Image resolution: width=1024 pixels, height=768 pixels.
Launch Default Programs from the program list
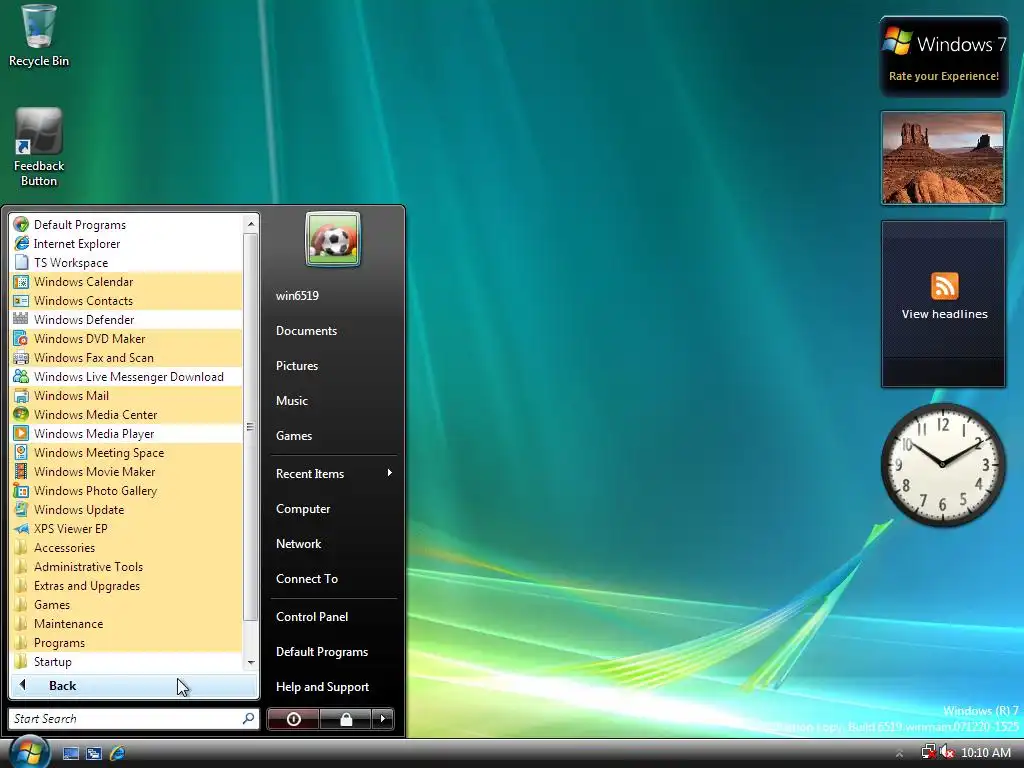pyautogui.click(x=127, y=225)
